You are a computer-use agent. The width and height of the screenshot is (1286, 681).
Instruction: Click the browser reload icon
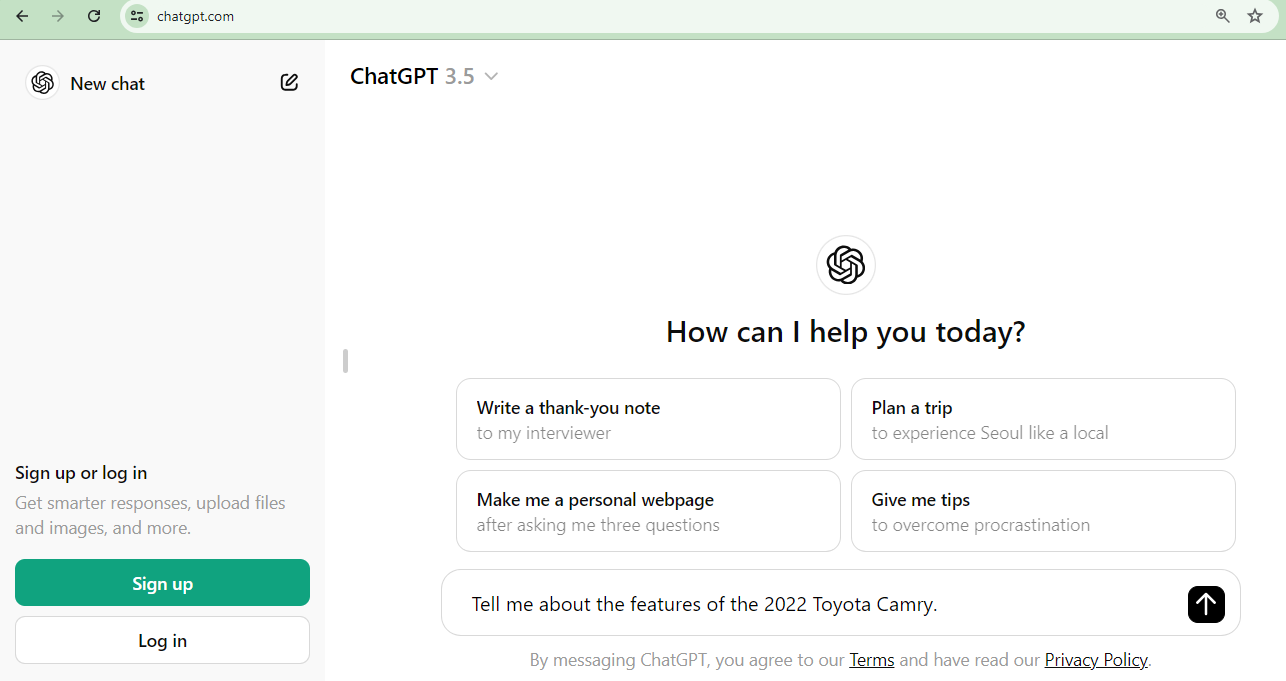pos(94,16)
